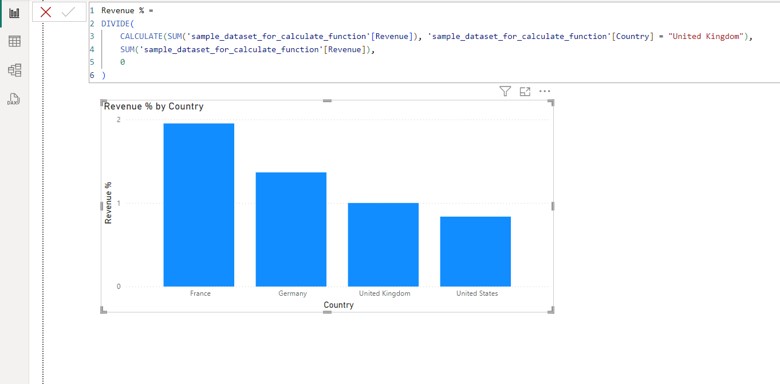
Task: Click the DIVIDE( function in formula bar
Action: (x=118, y=23)
